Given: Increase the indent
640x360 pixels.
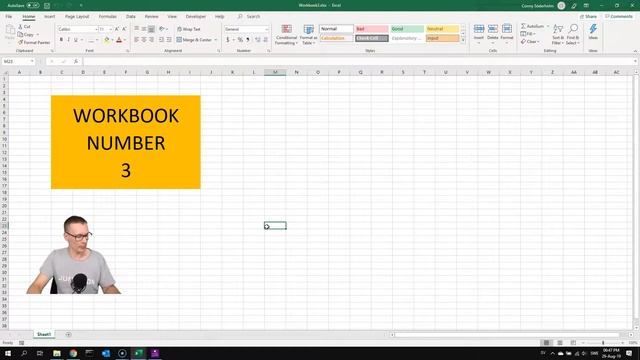Looking at the screenshot, I should coord(169,40).
